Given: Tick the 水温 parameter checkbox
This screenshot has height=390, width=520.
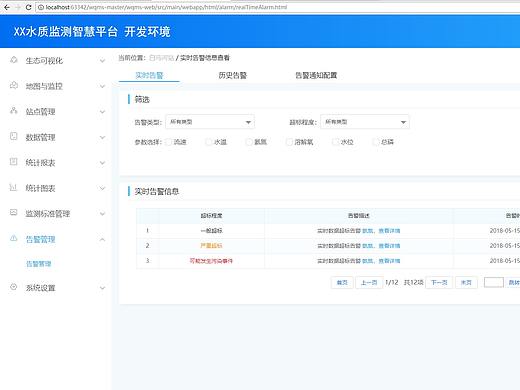Looking at the screenshot, I should [x=209, y=142].
